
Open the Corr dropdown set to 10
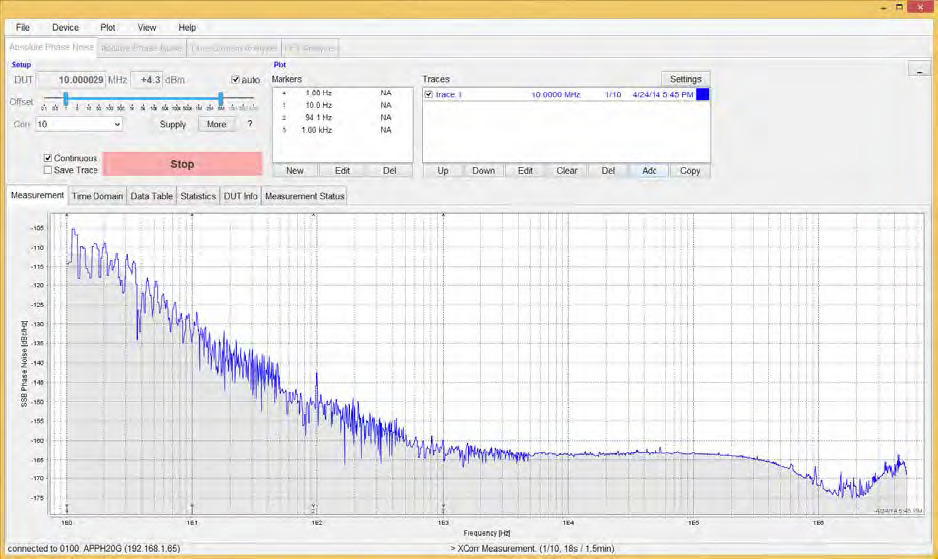coord(79,124)
